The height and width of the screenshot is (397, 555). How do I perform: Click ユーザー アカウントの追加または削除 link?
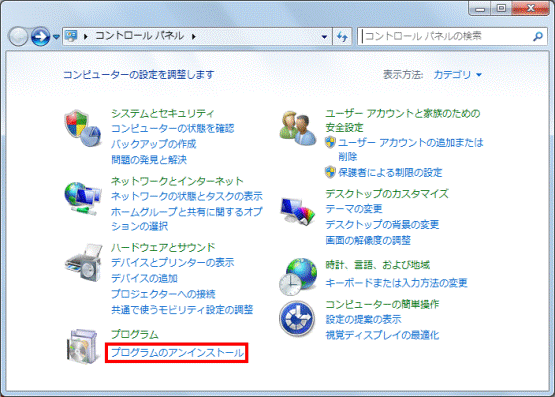pyautogui.click(x=411, y=149)
